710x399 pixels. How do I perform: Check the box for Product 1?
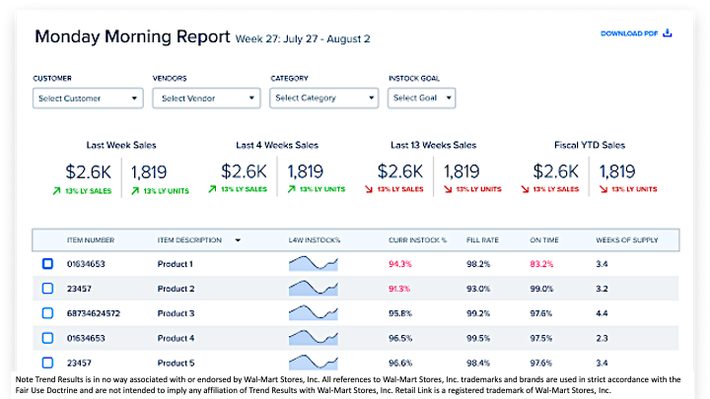(48, 264)
